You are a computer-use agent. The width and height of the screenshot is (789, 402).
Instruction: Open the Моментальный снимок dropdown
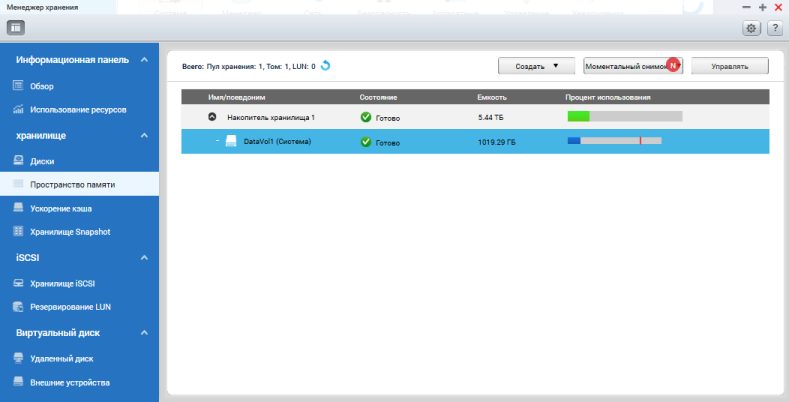[633, 66]
